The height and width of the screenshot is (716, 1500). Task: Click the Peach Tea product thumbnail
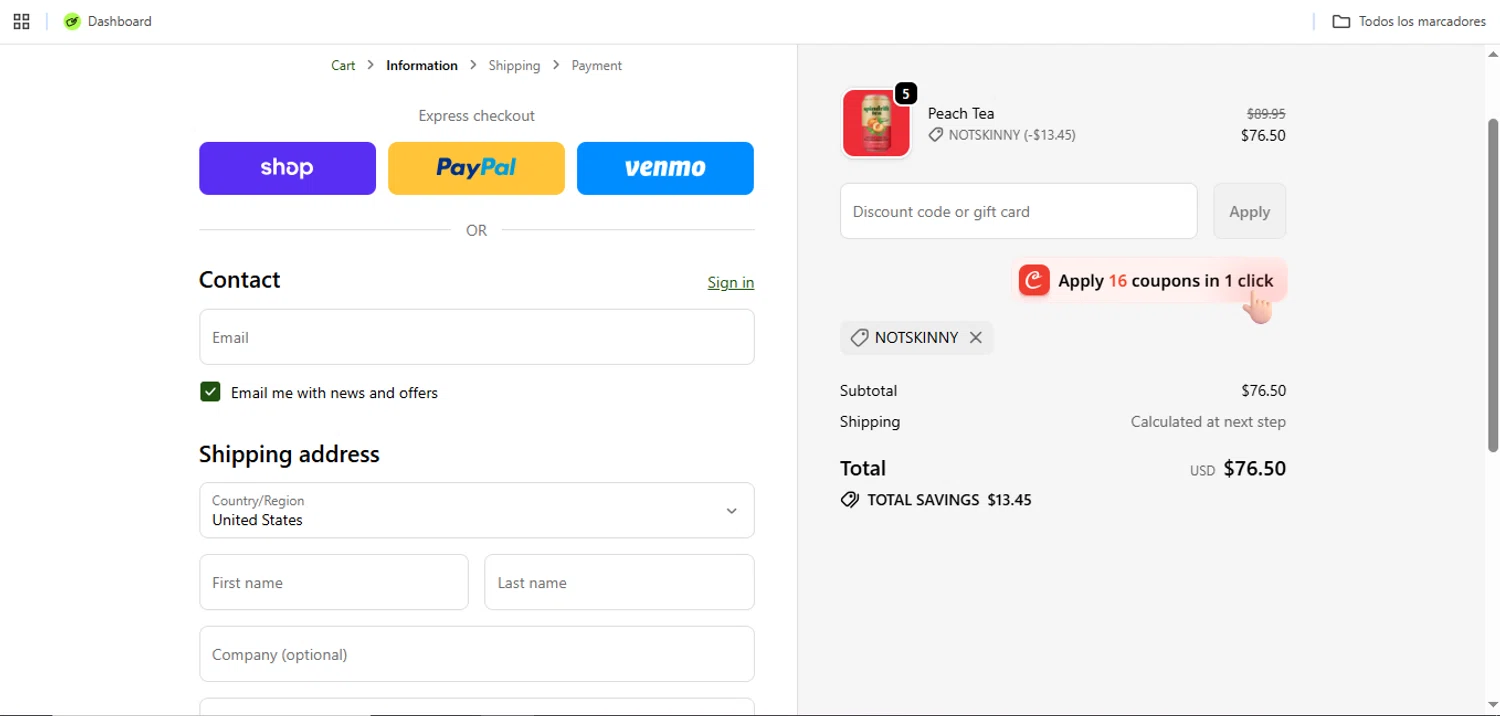tap(876, 124)
